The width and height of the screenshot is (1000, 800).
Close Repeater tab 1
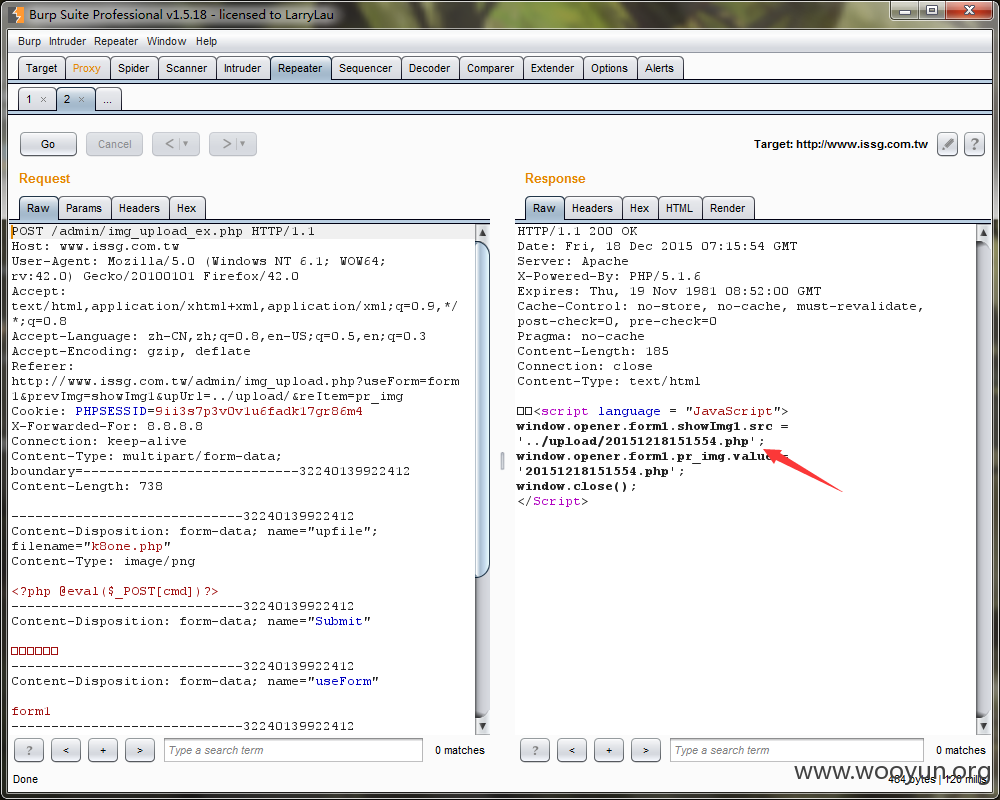[43, 100]
